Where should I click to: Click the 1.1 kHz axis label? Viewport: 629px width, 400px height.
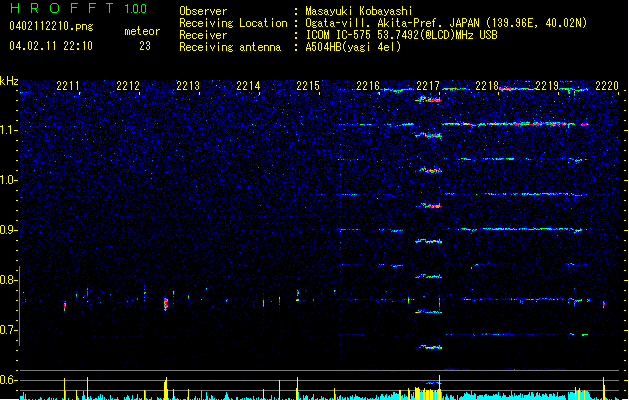[x=9, y=130]
